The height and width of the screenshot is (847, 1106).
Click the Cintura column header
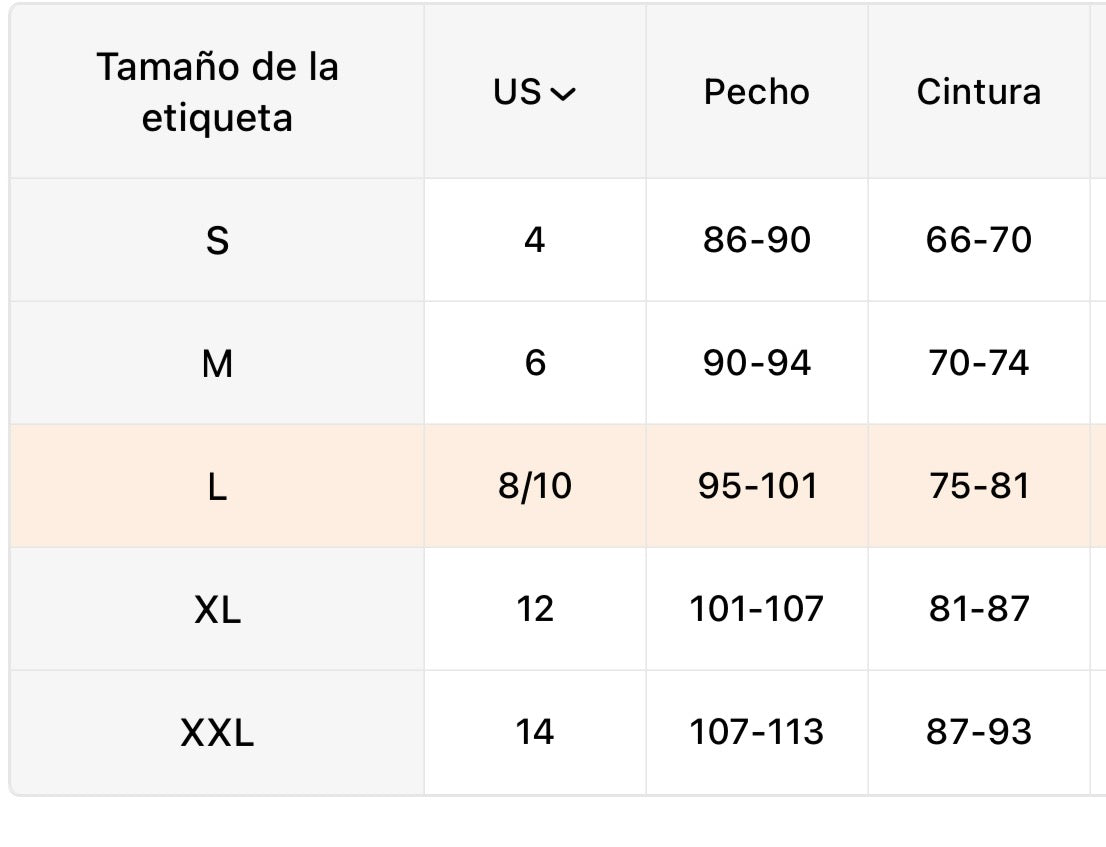(x=979, y=92)
